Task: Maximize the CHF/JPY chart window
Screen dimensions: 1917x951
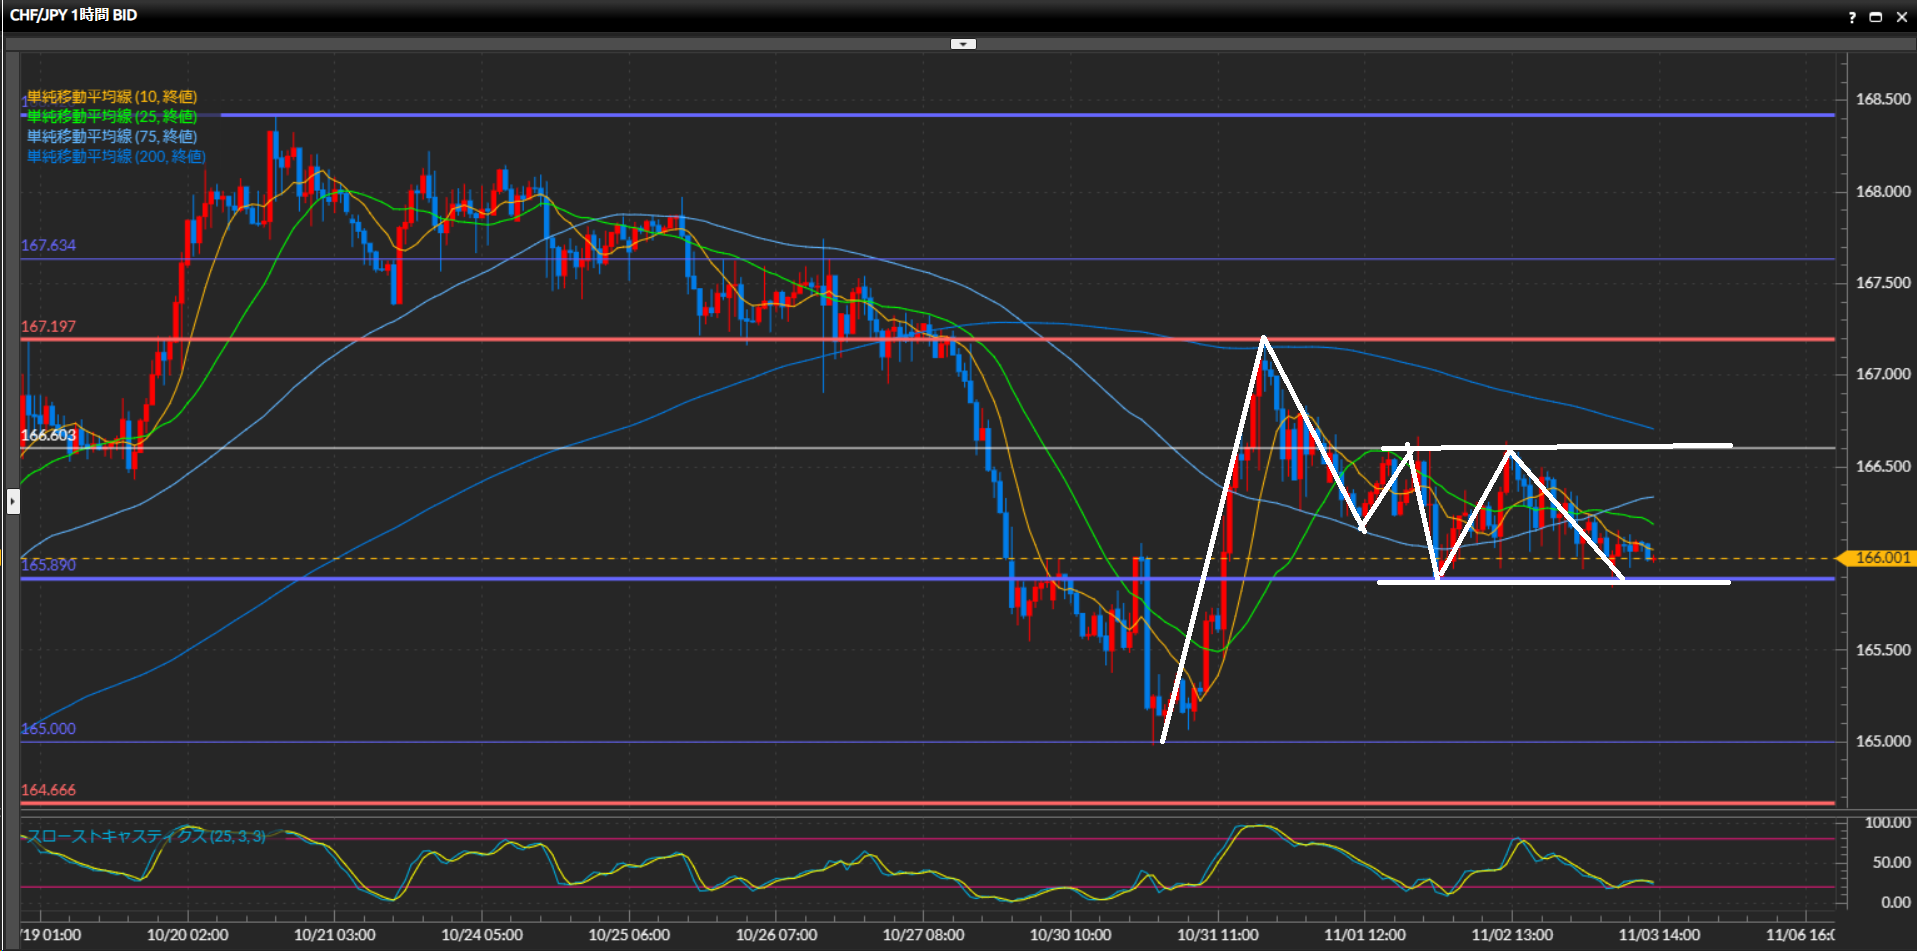Action: pos(1876,17)
